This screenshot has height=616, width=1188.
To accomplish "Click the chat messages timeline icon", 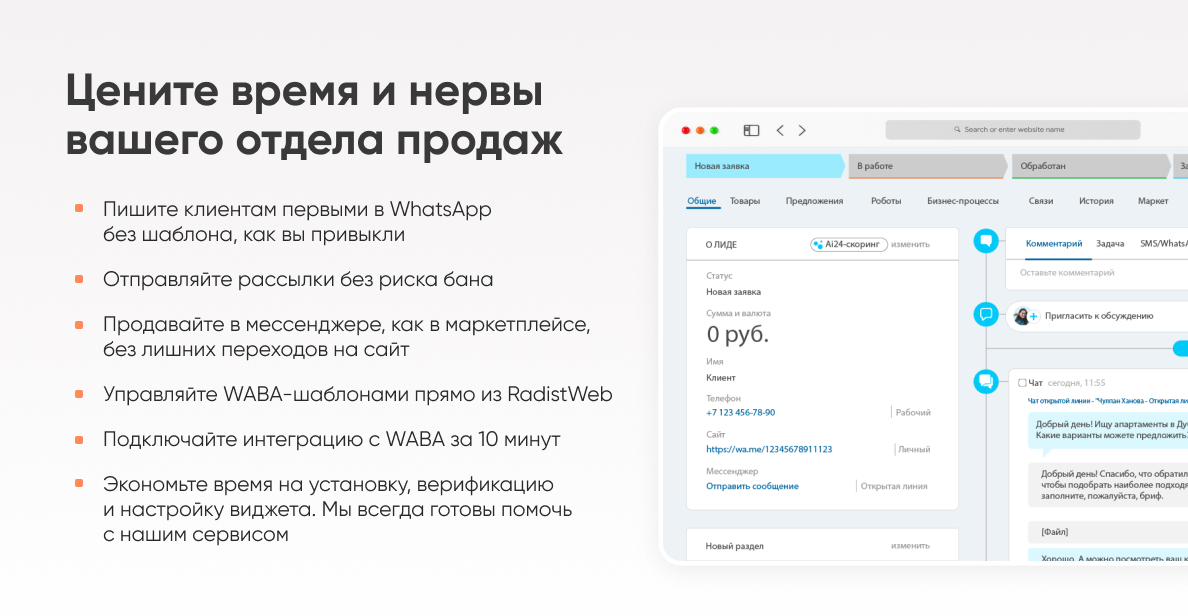I will 986,381.
